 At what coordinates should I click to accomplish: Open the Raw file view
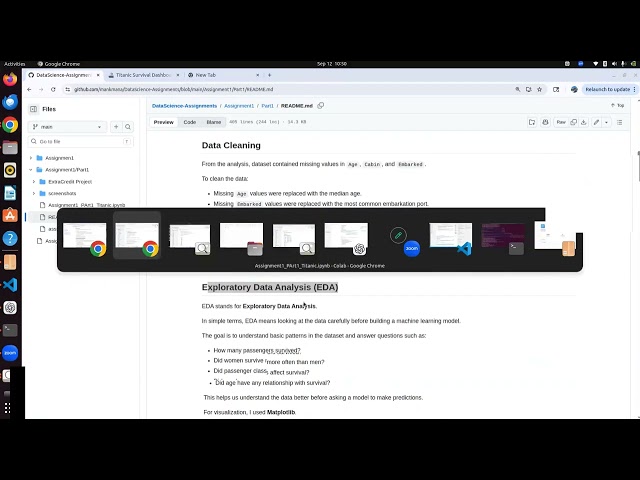561,122
